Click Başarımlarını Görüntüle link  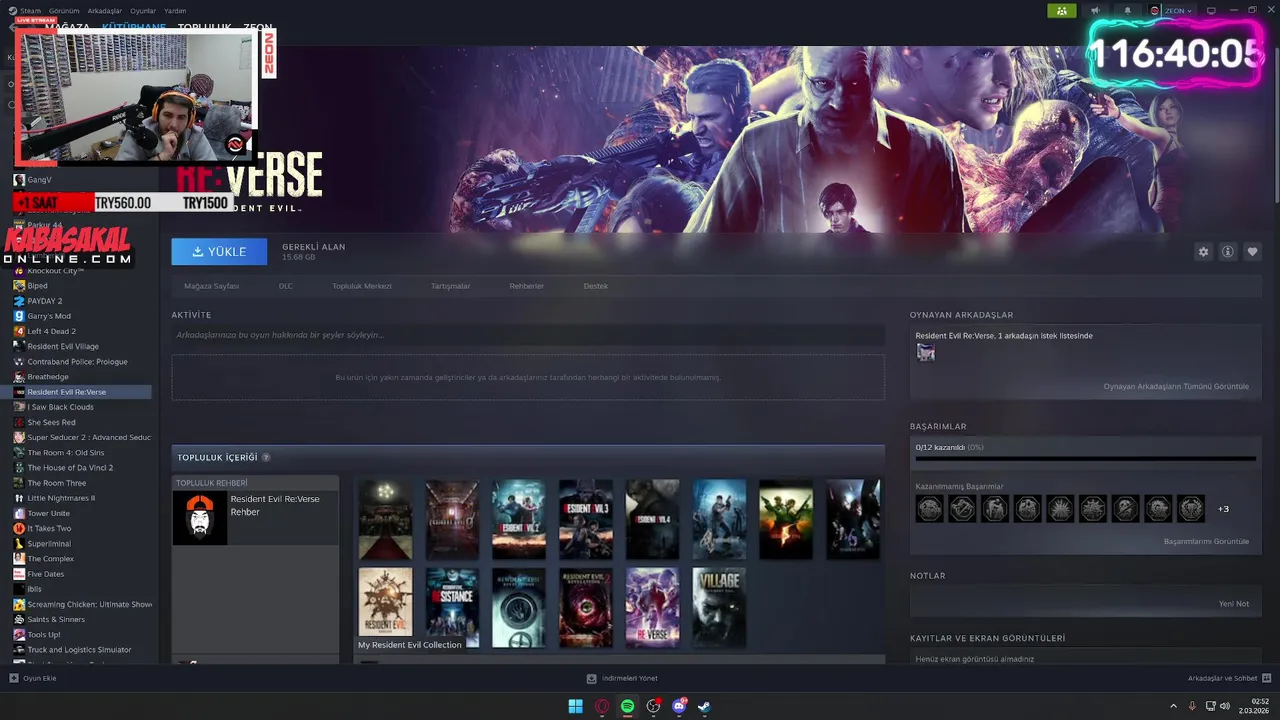(x=1206, y=541)
